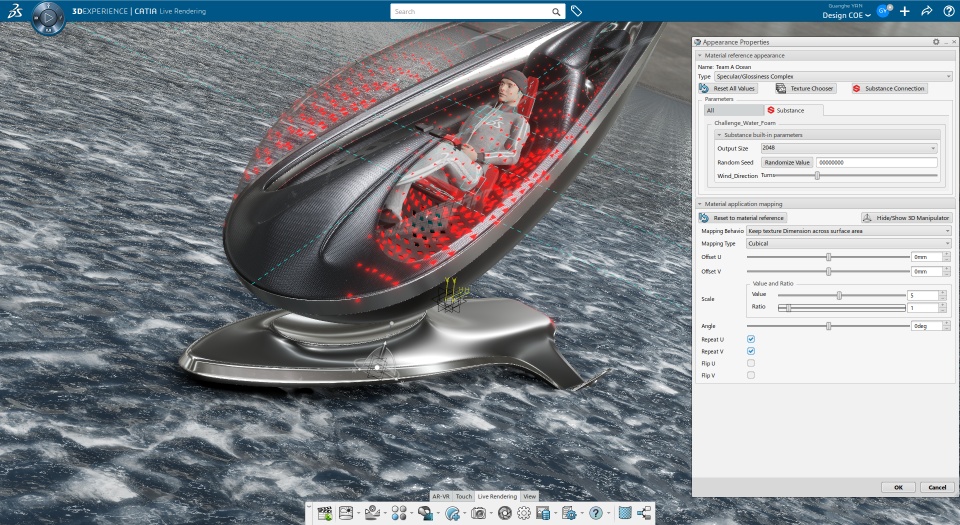Select the All parameters tab
Image resolution: width=960 pixels, height=525 pixels.
734,110
